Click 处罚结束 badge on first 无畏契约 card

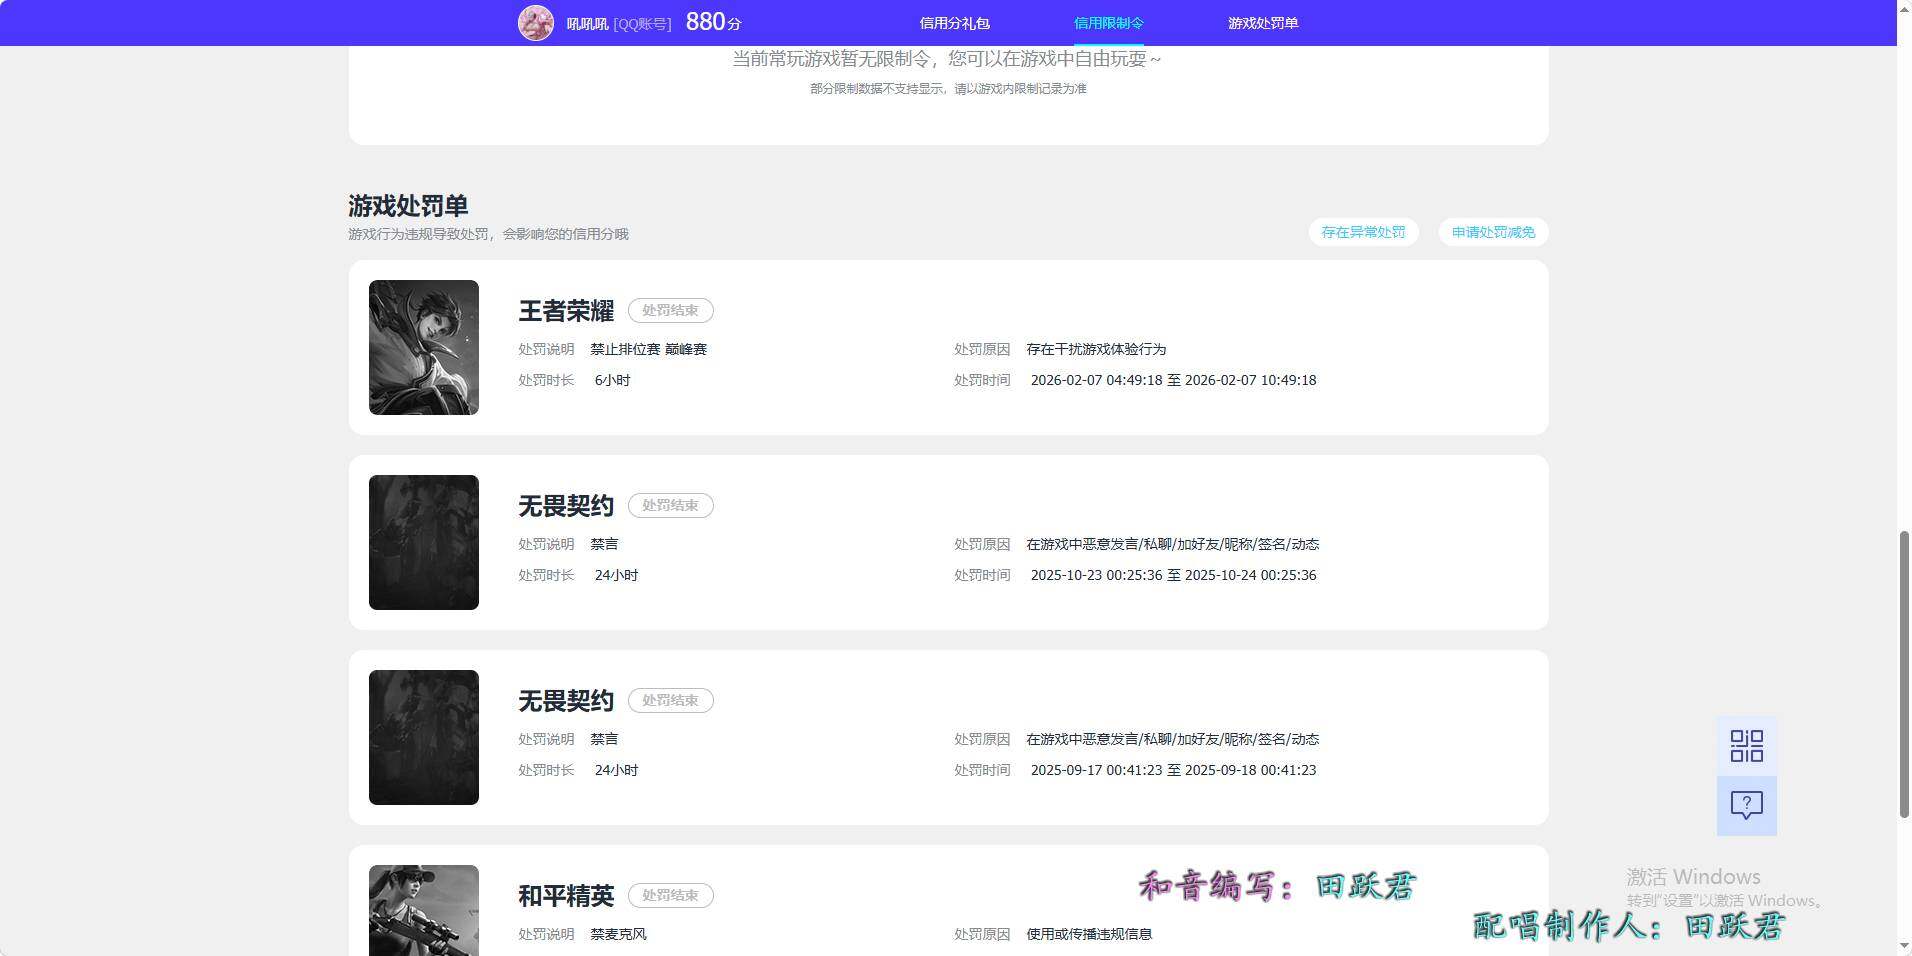pos(670,505)
